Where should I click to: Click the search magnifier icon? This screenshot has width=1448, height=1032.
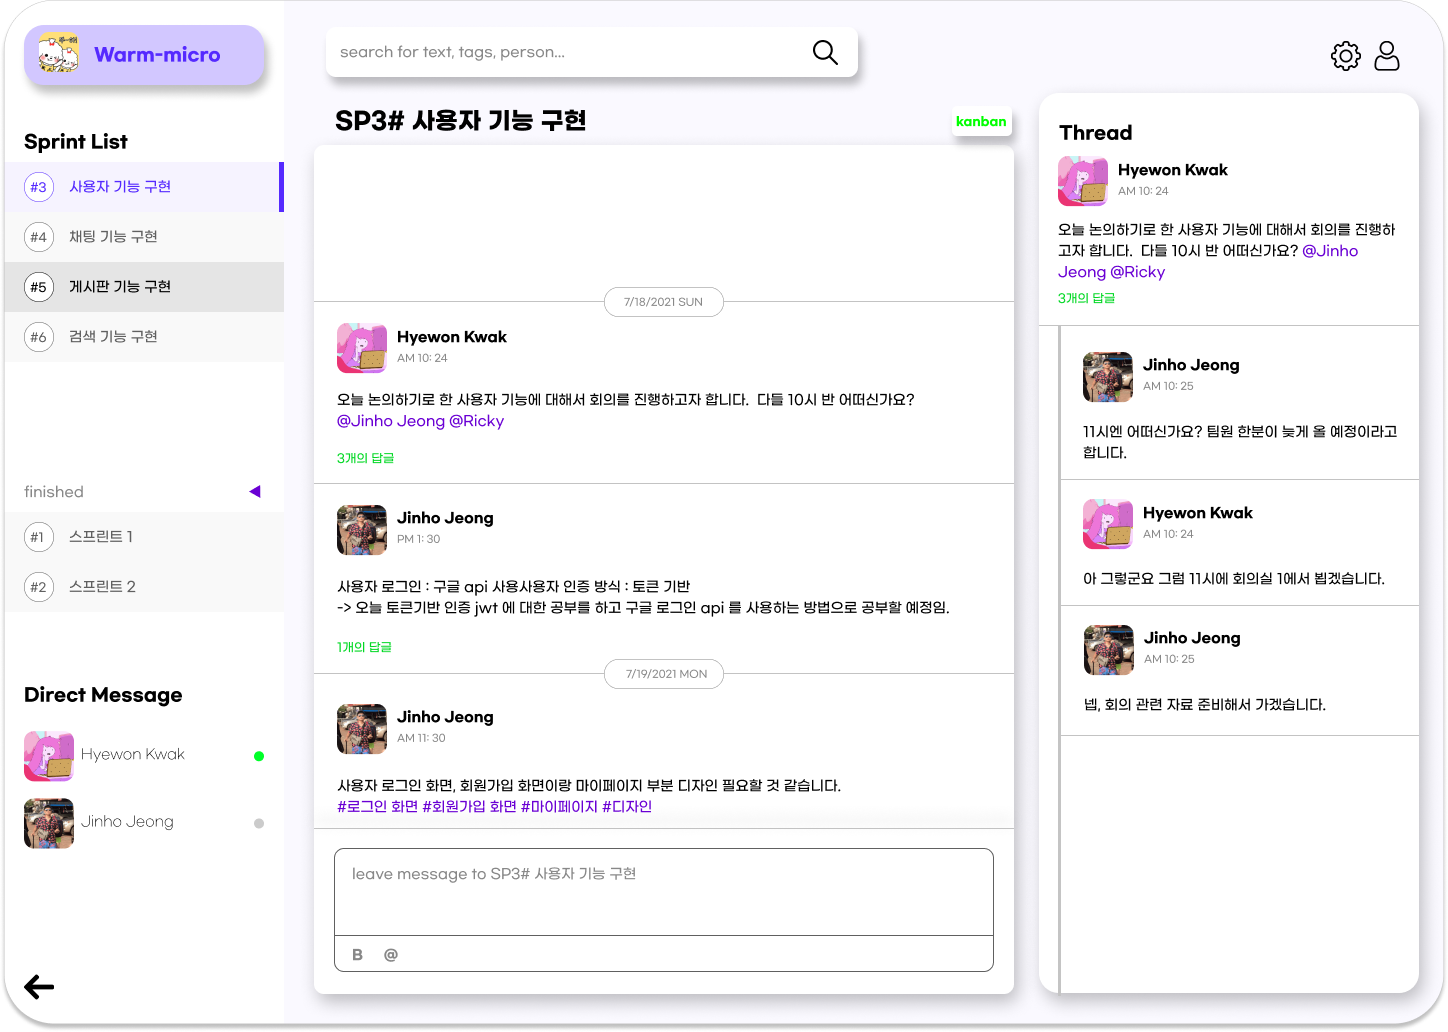tap(824, 51)
